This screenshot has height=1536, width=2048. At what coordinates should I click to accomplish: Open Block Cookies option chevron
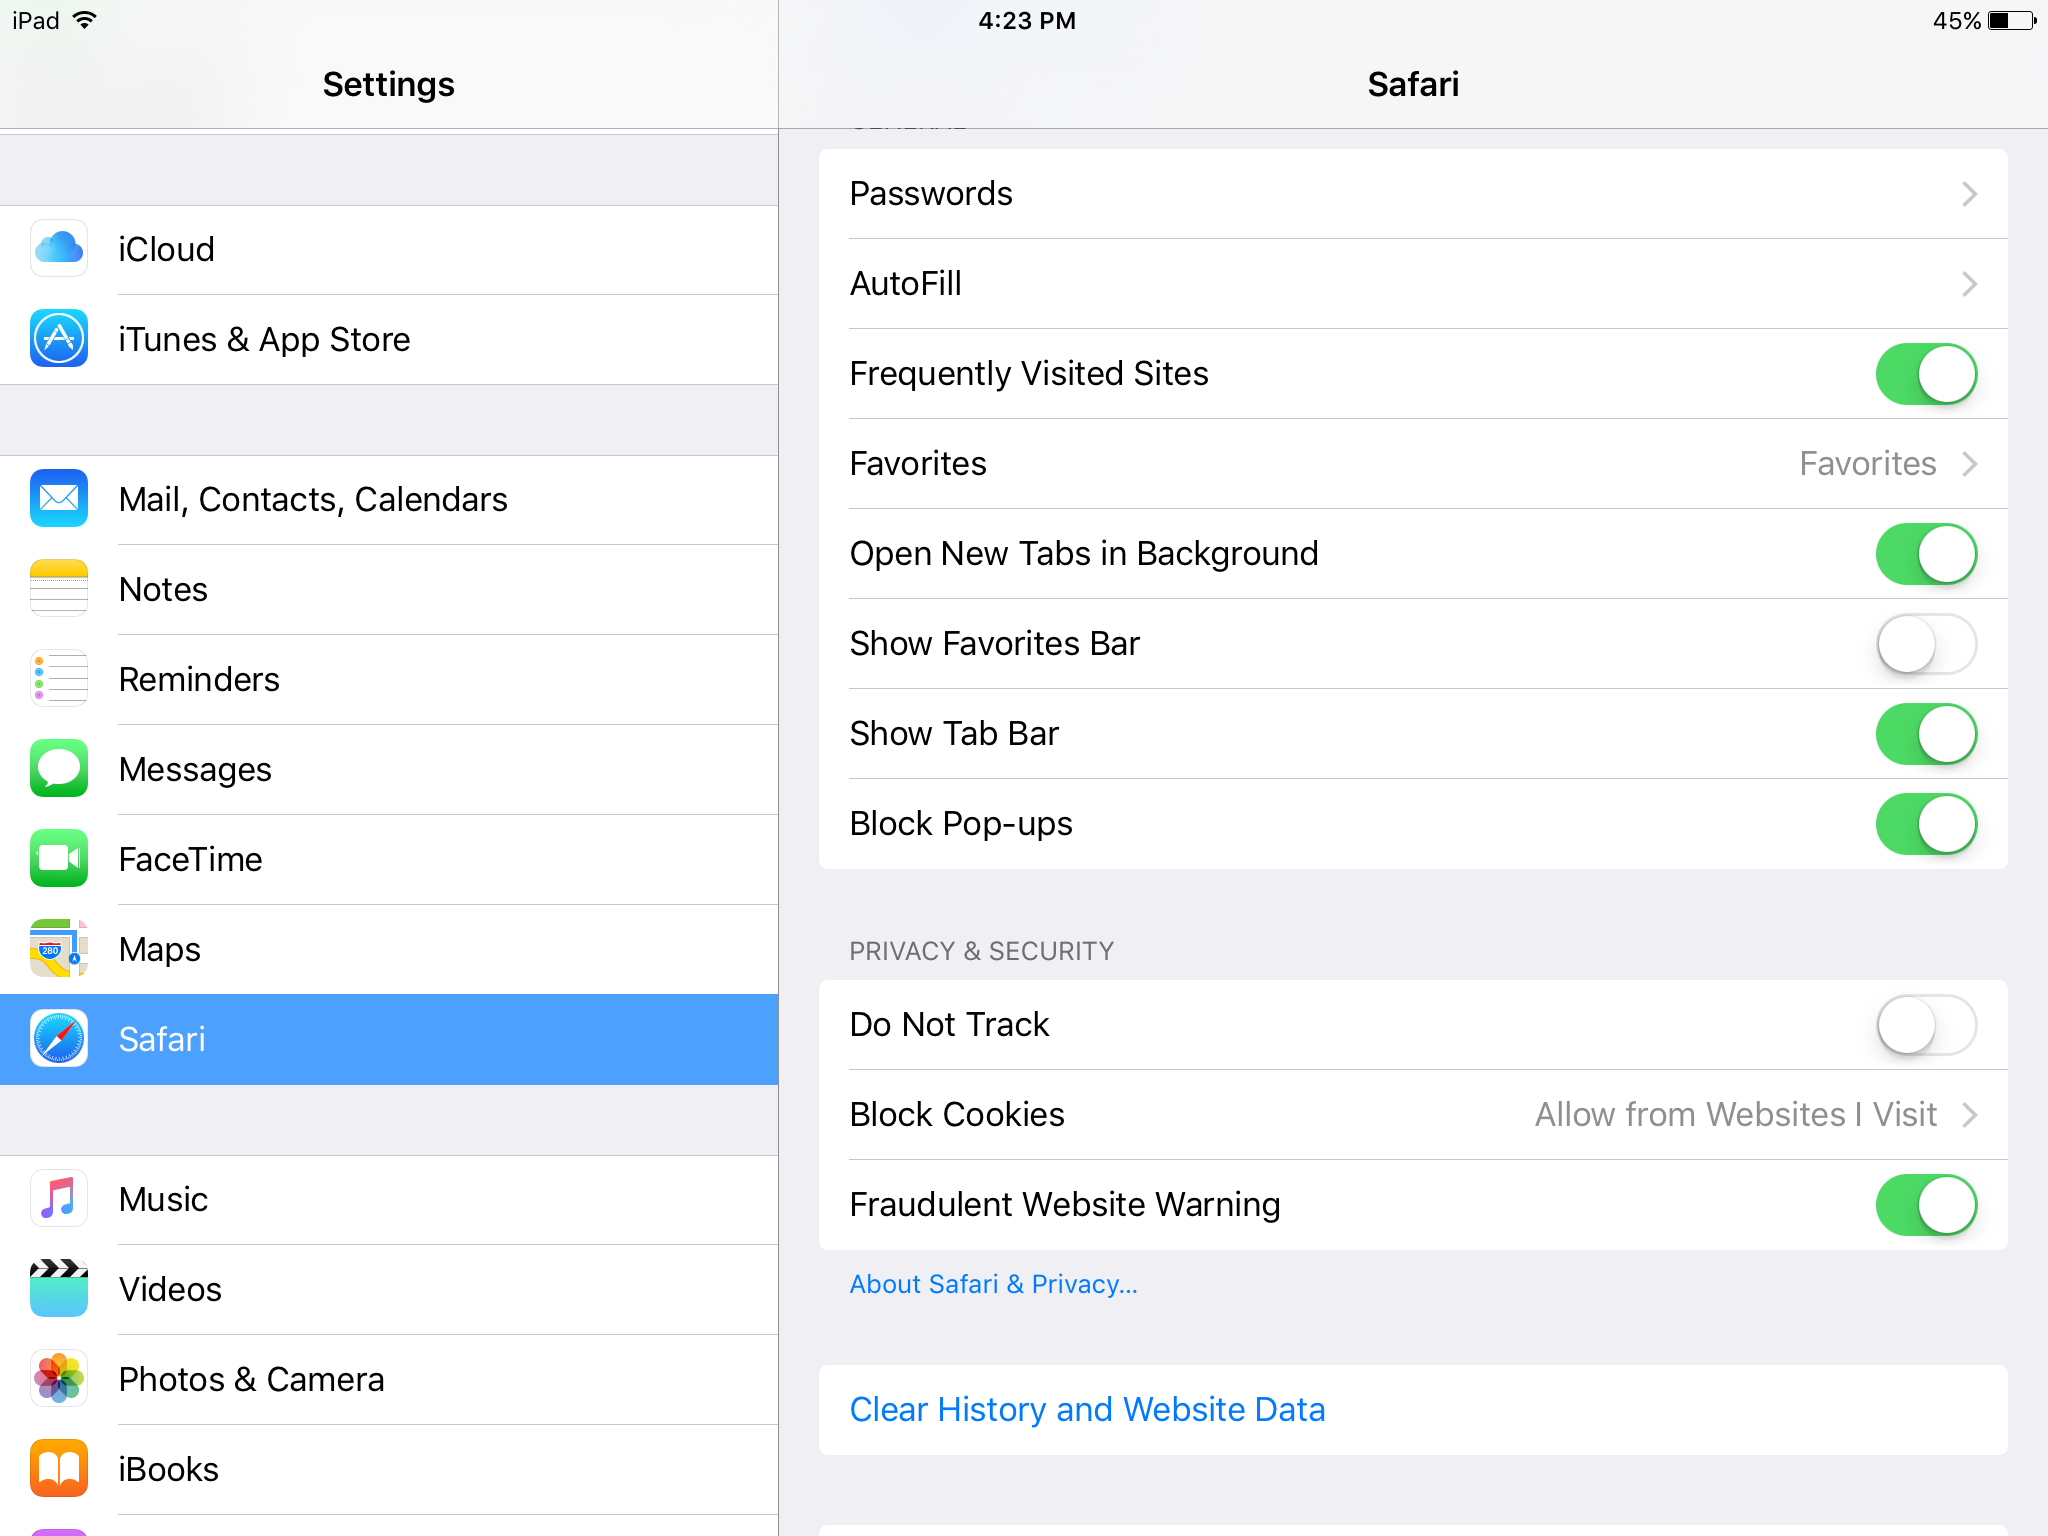point(1969,1115)
